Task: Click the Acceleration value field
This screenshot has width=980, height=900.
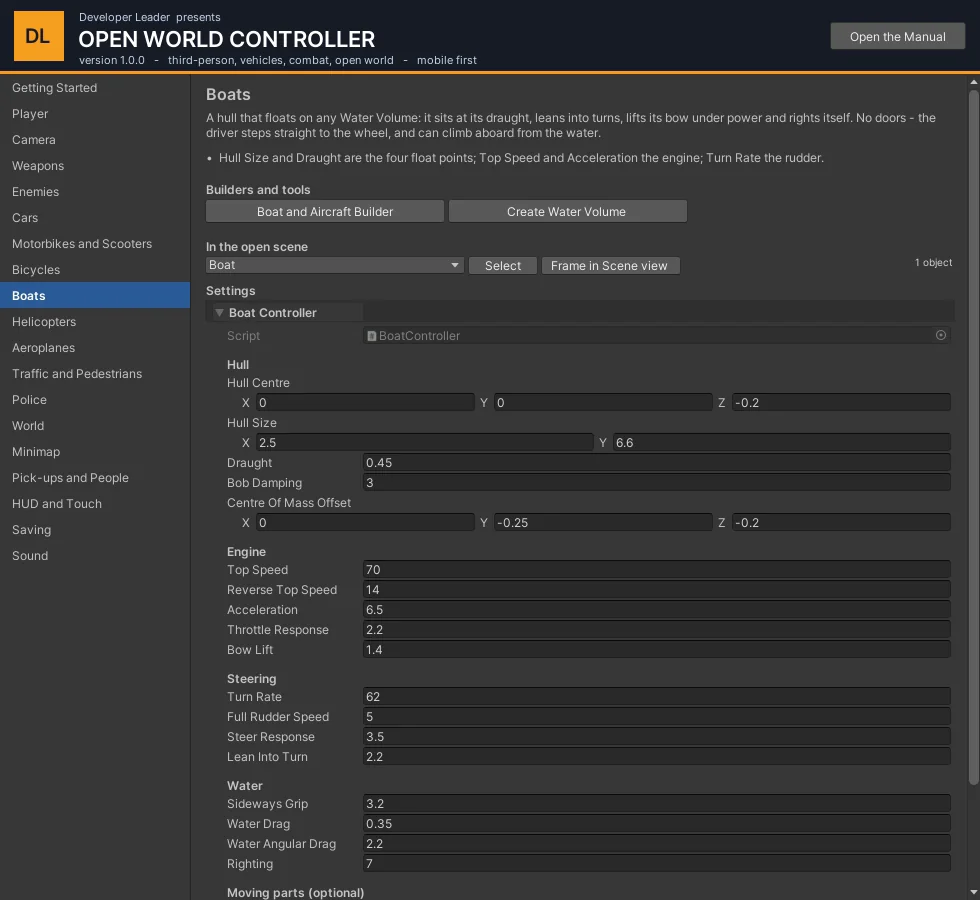Action: 656,609
